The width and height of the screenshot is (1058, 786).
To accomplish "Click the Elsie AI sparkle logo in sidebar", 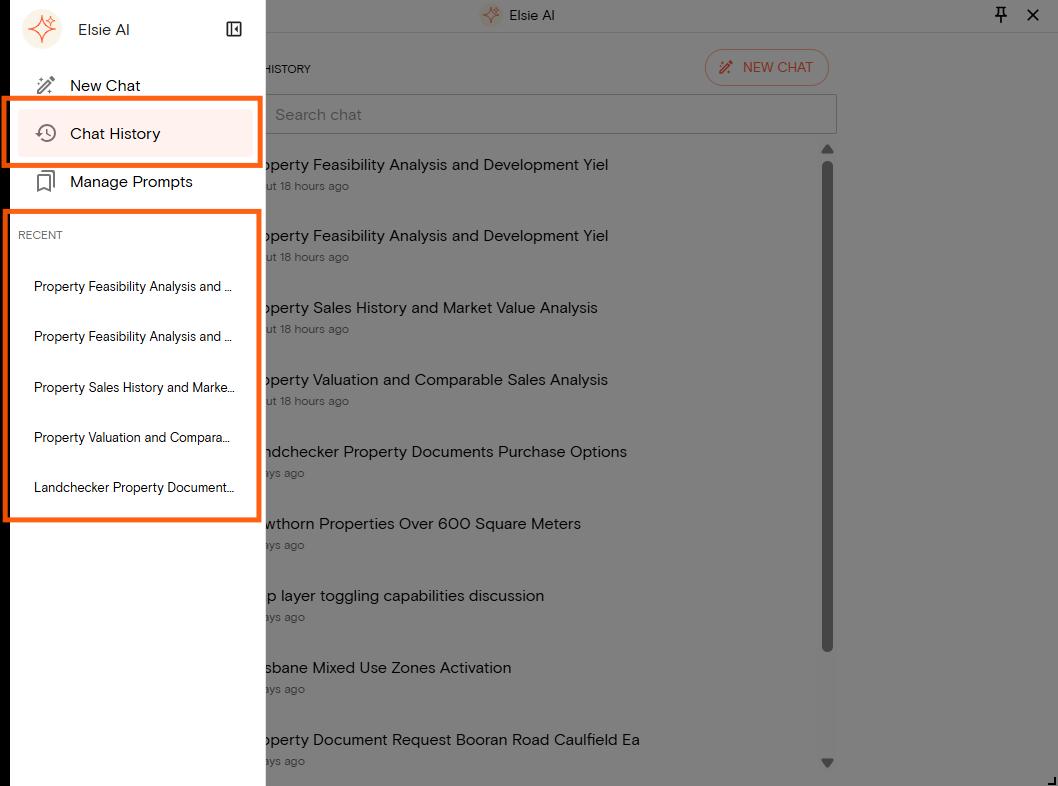I will click(42, 29).
